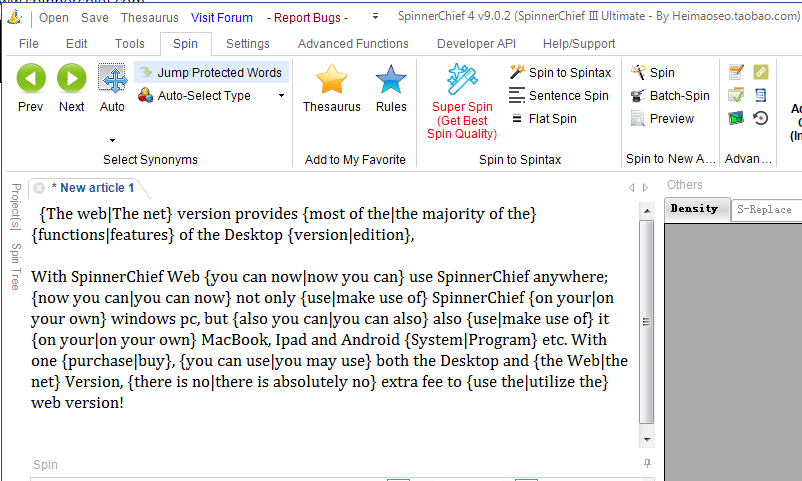Click the Thesaurus star icon

331,79
